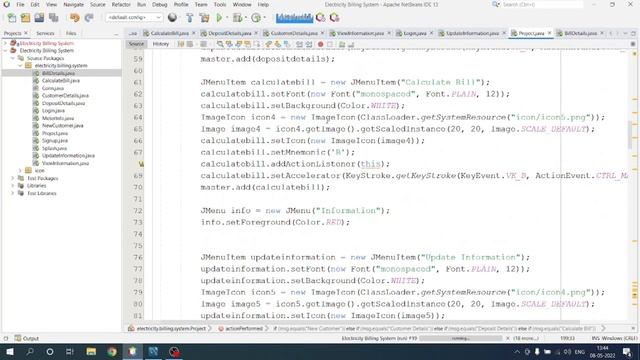Viewport: 640px width, 360px height.
Task: Expand the first (red) Electricity Billing System project
Action: click(5, 43)
